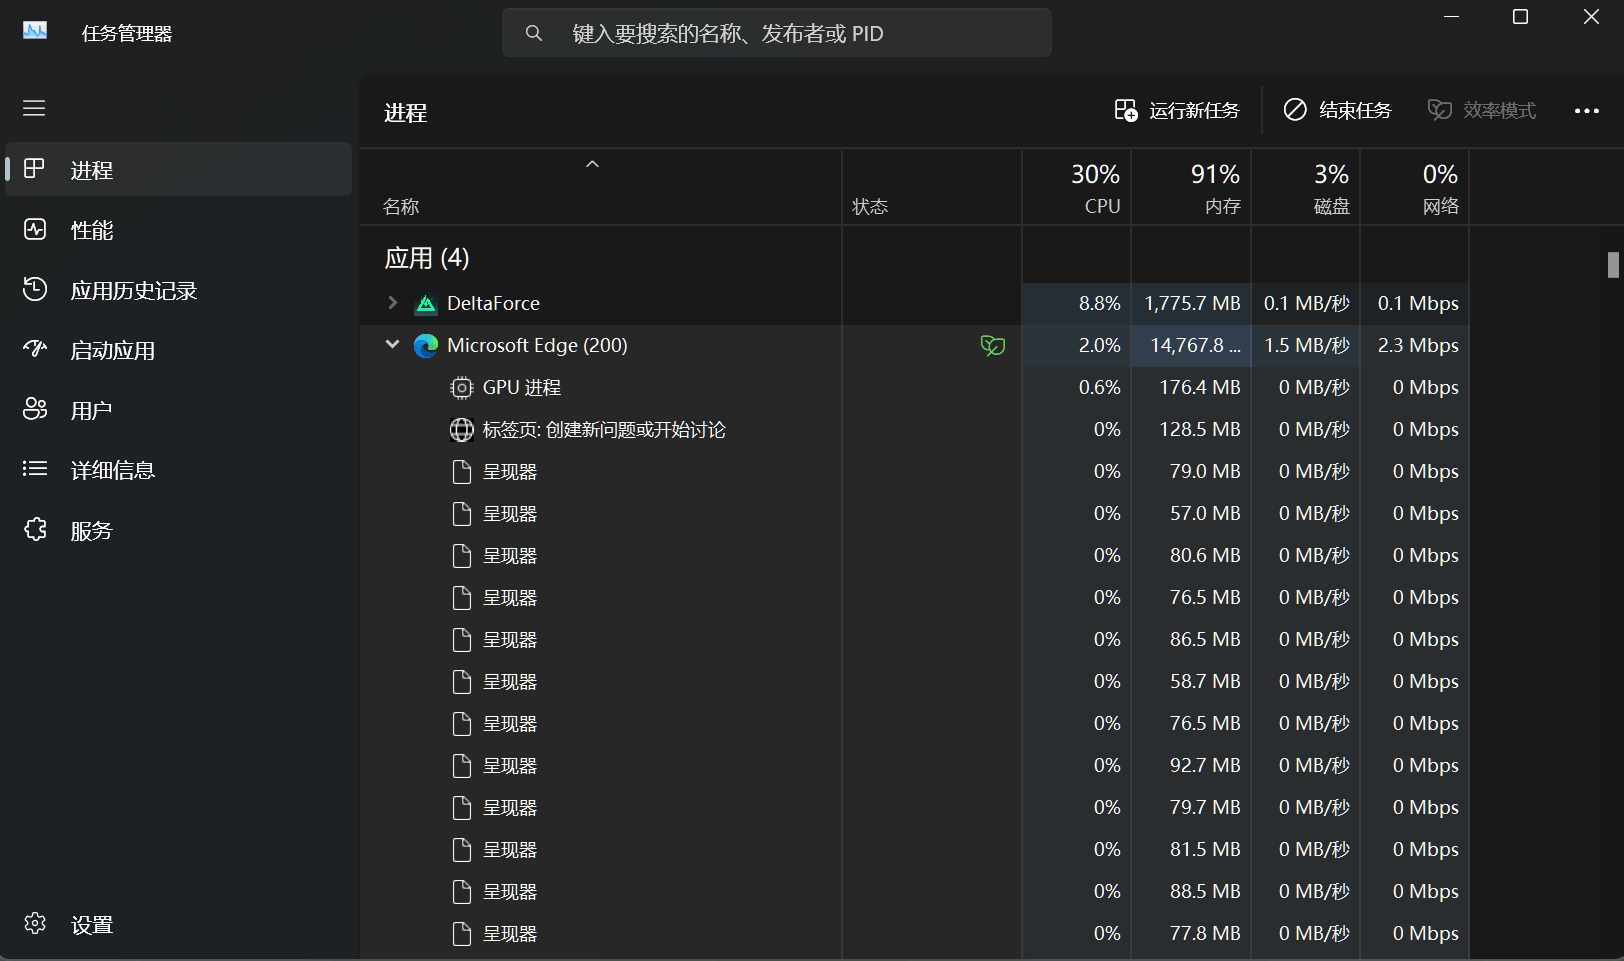Open the 服务 (Services) page

tap(179, 530)
